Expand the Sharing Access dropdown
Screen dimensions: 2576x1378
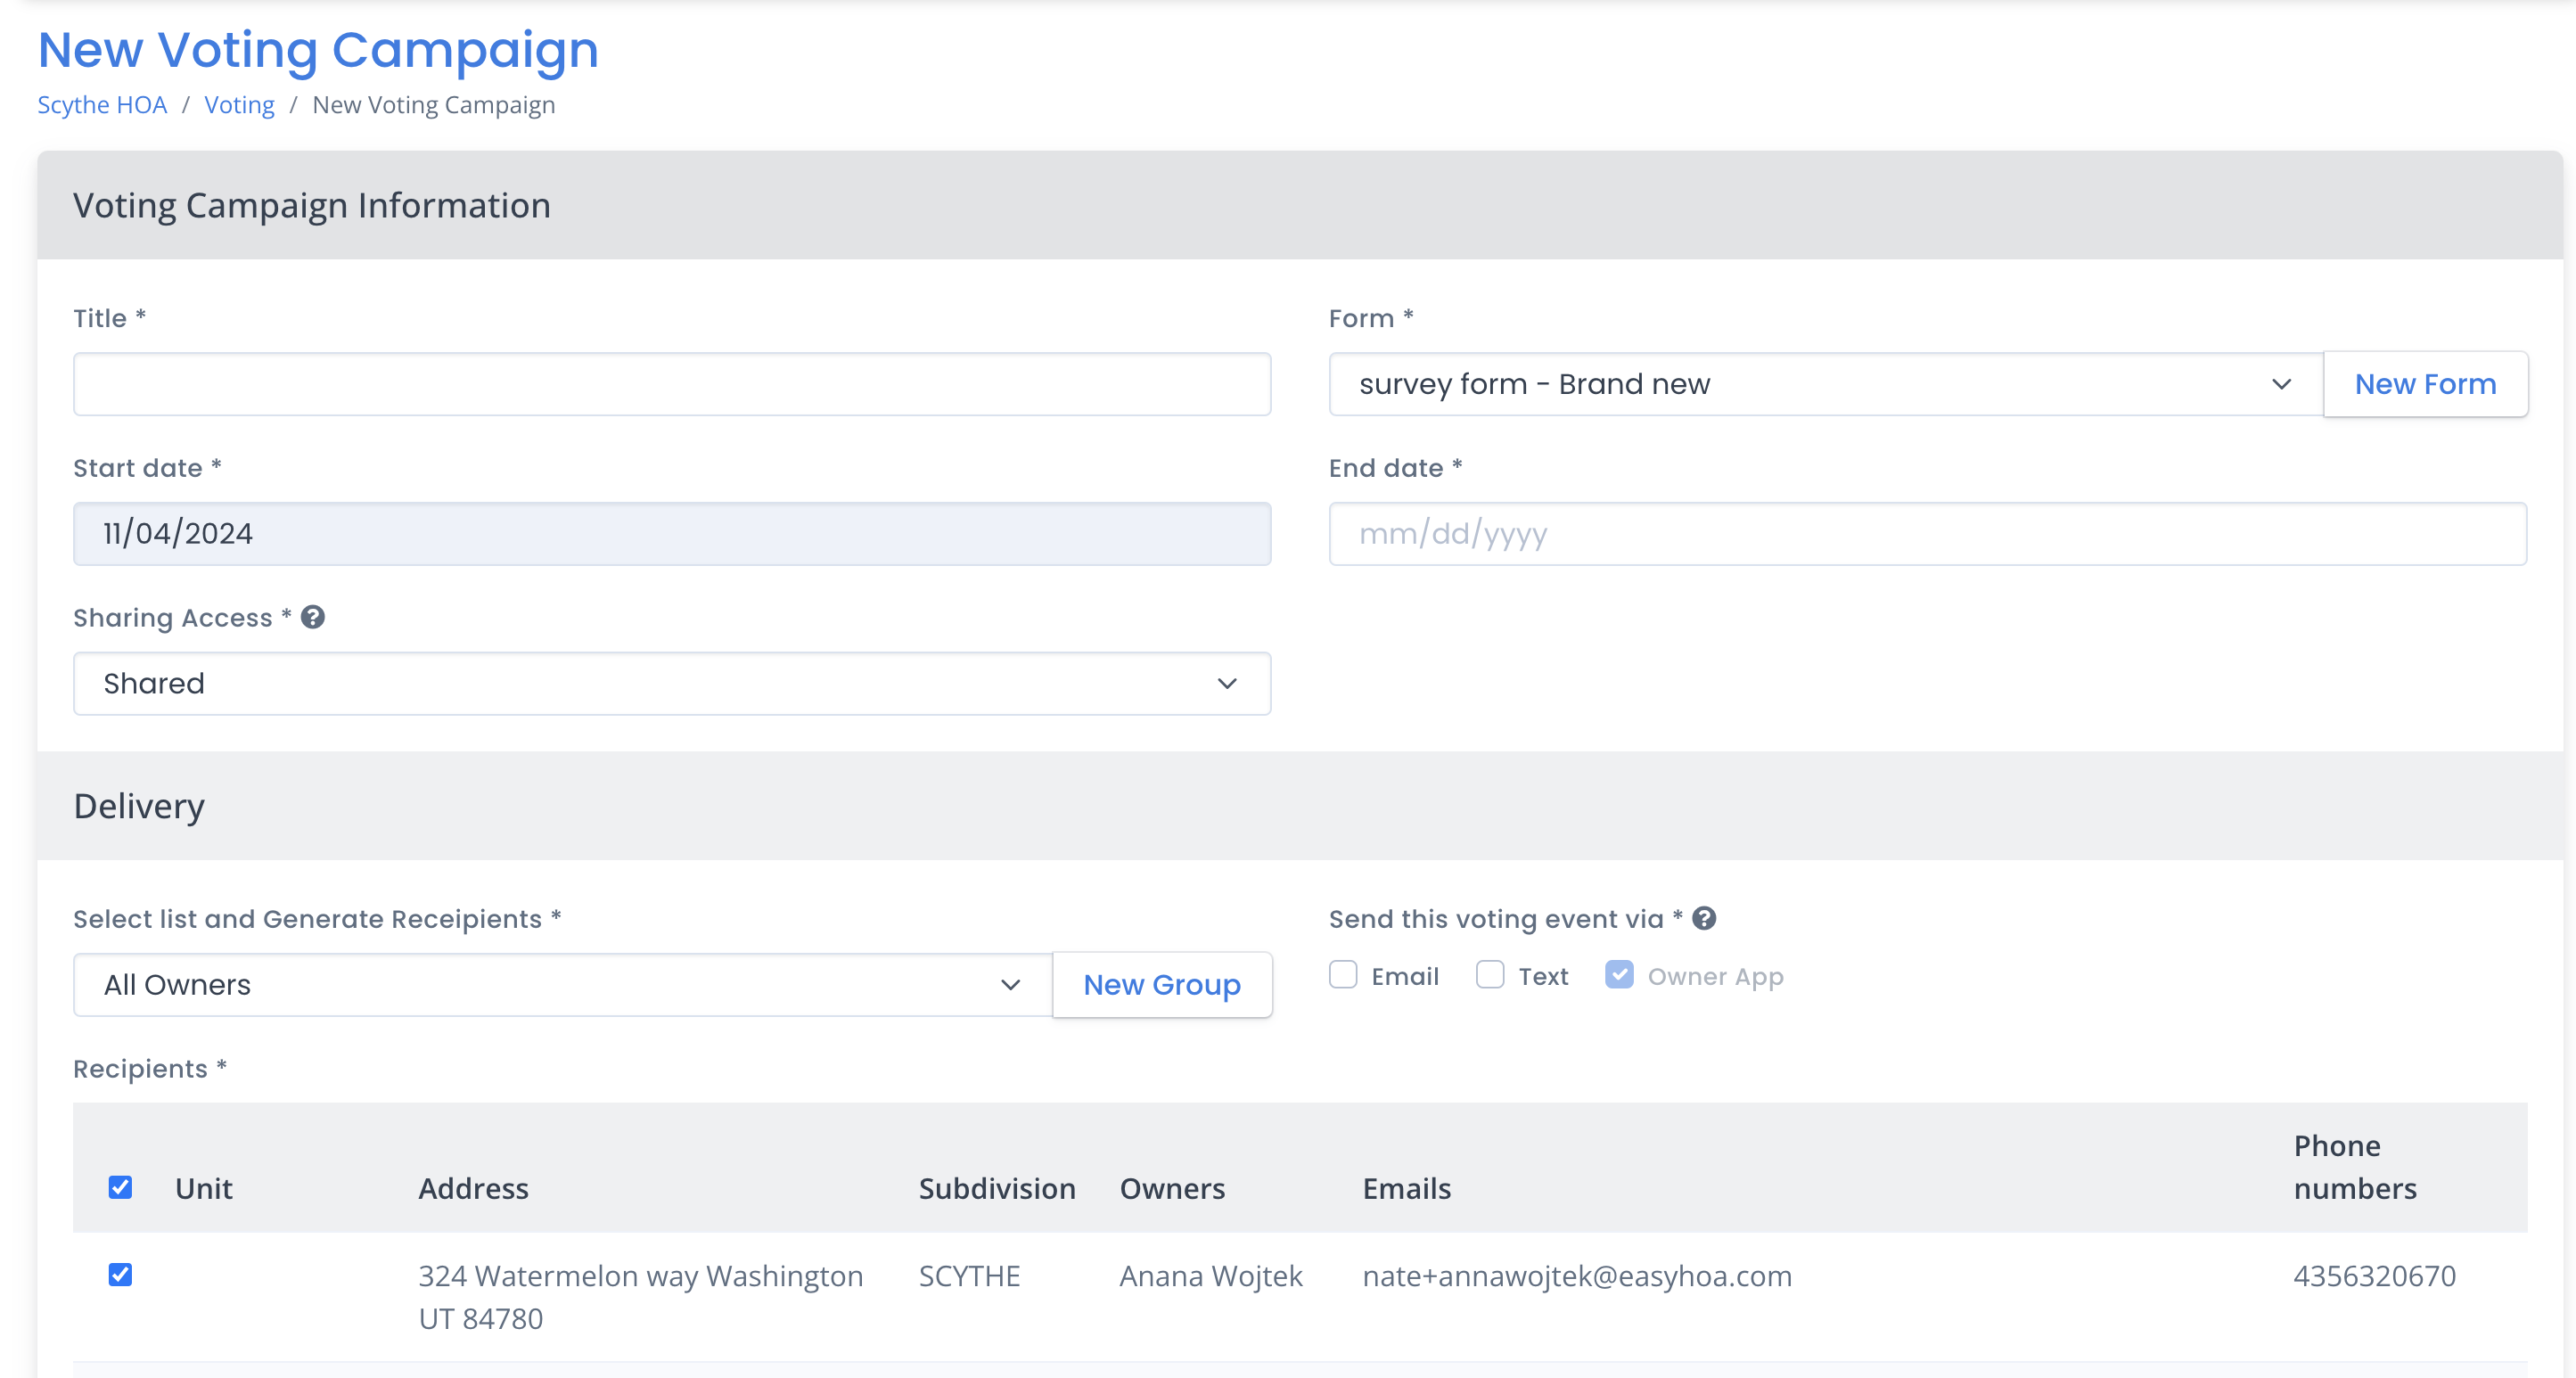pos(671,683)
